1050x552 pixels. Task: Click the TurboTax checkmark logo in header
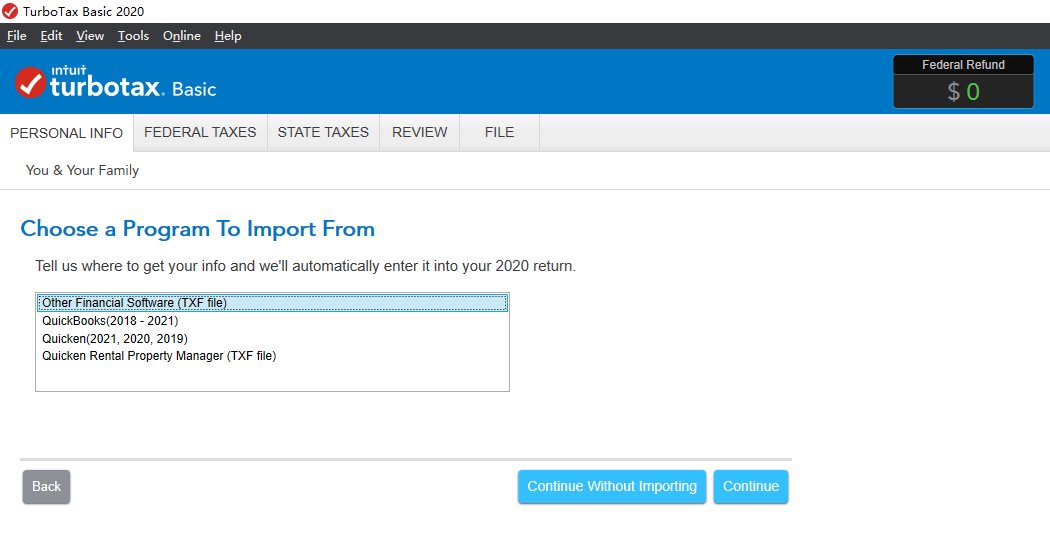[31, 83]
